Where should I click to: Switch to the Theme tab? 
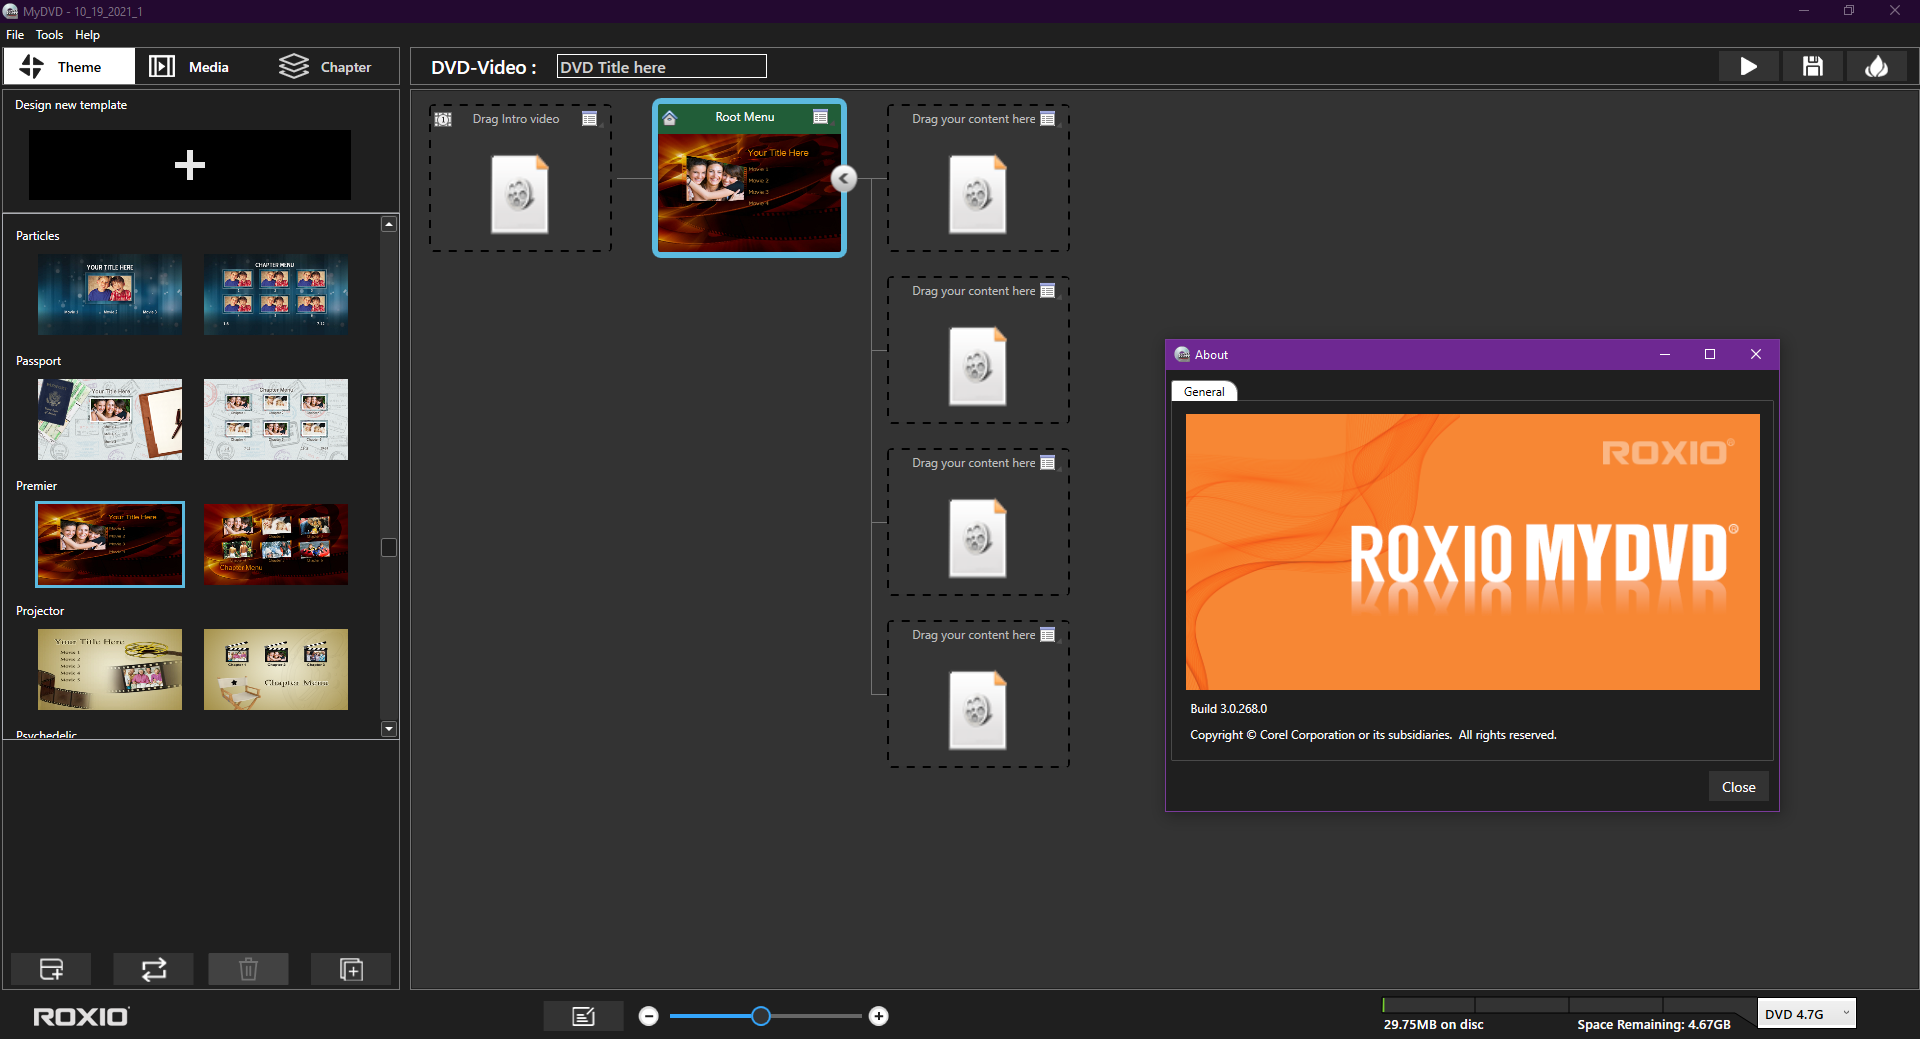69,67
